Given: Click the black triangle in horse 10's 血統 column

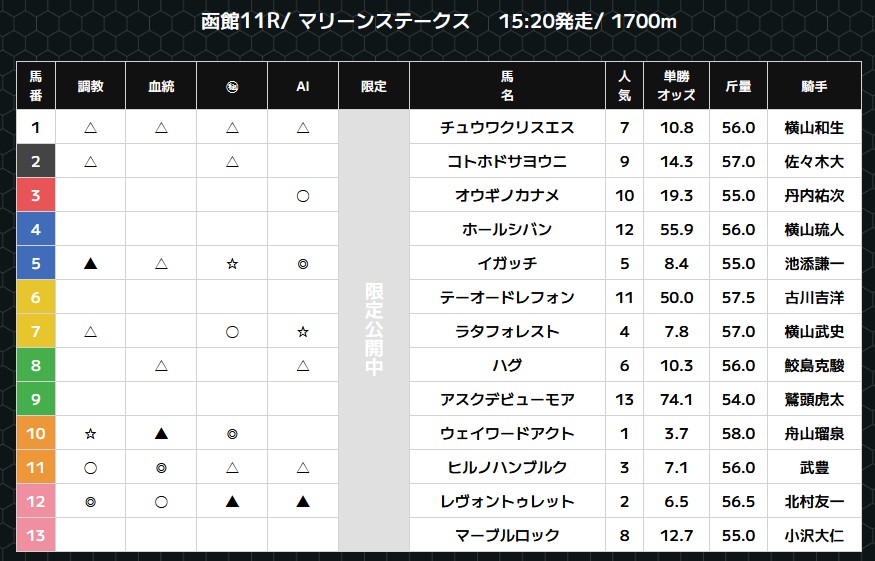Looking at the screenshot, I should [161, 433].
